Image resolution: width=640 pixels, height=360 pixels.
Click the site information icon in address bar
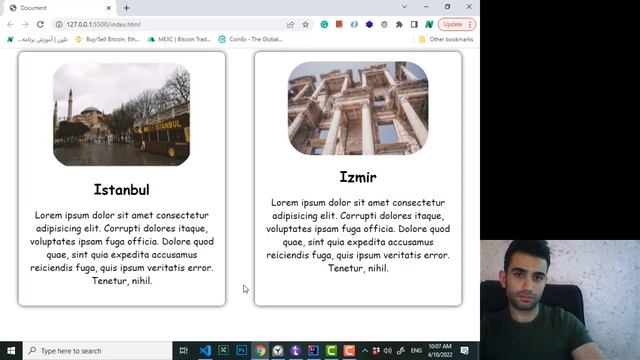[x=59, y=24]
